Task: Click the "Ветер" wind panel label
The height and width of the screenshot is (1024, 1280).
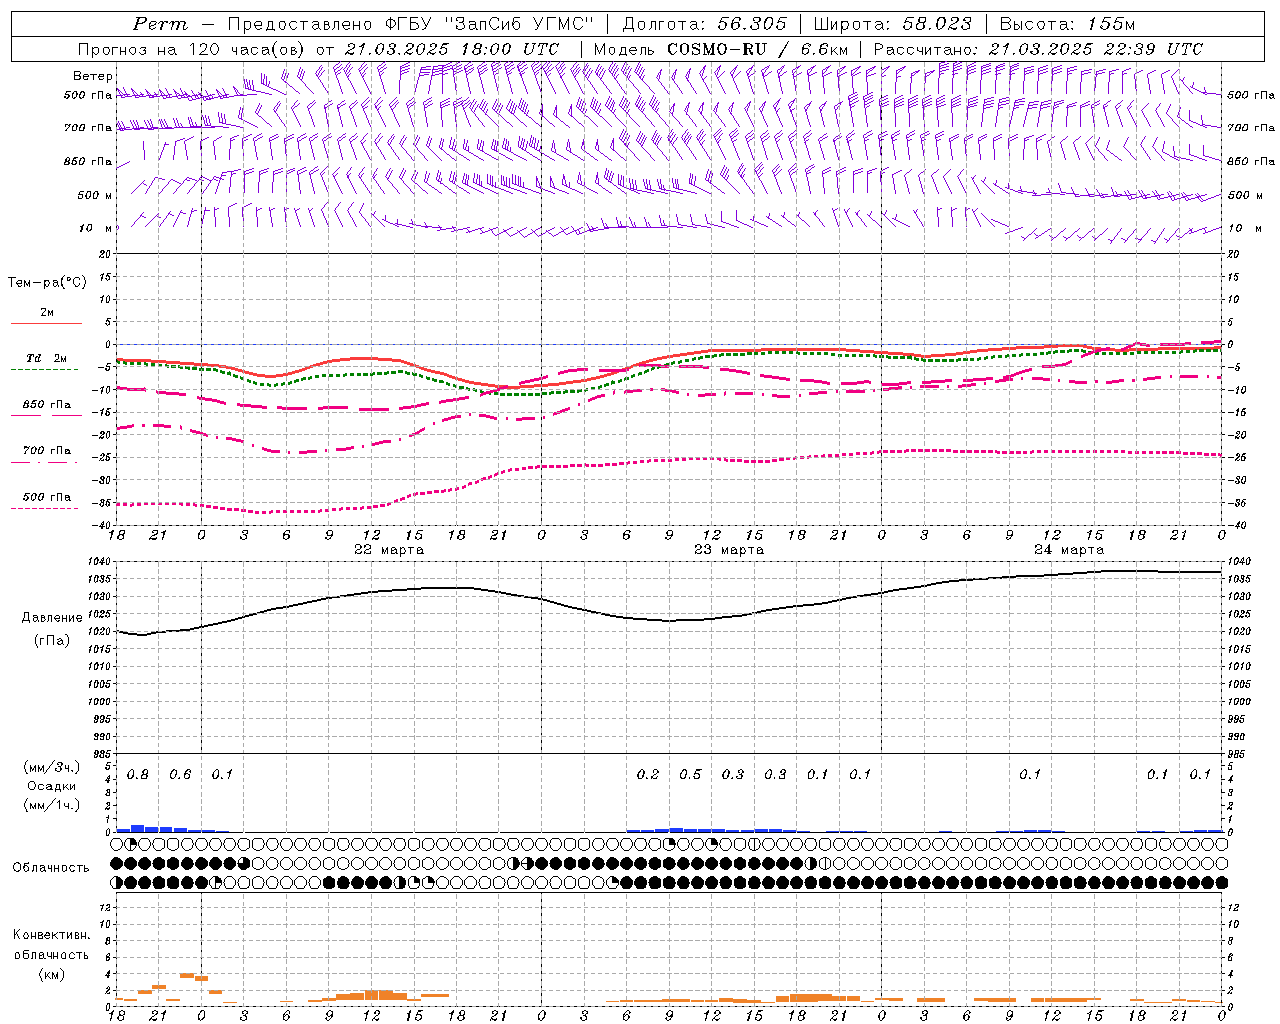Action: 93,76
